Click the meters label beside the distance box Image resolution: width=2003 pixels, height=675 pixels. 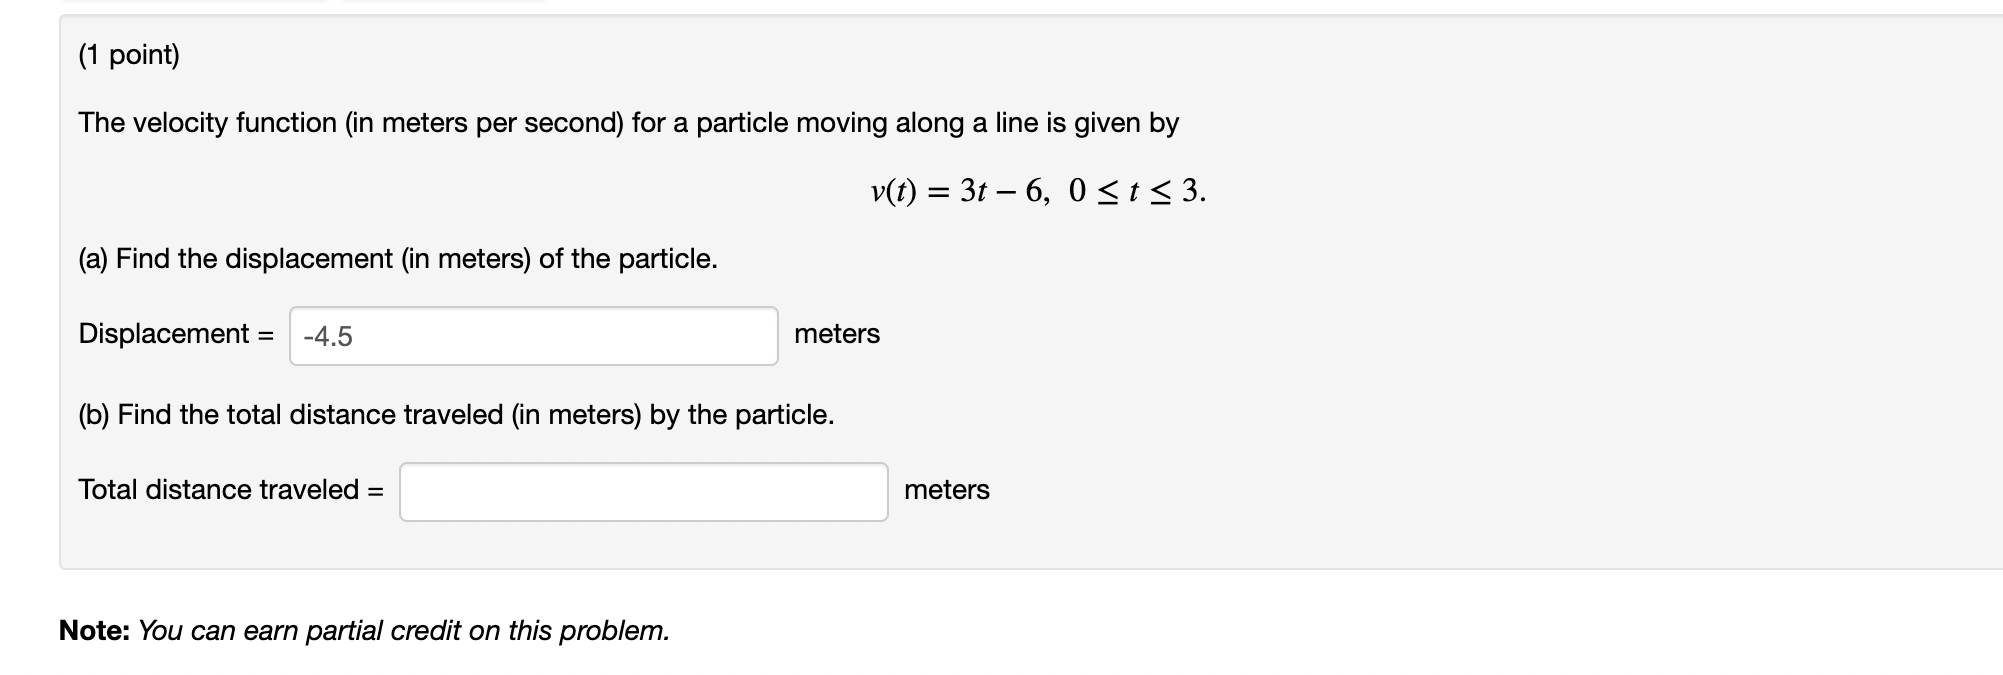(946, 490)
